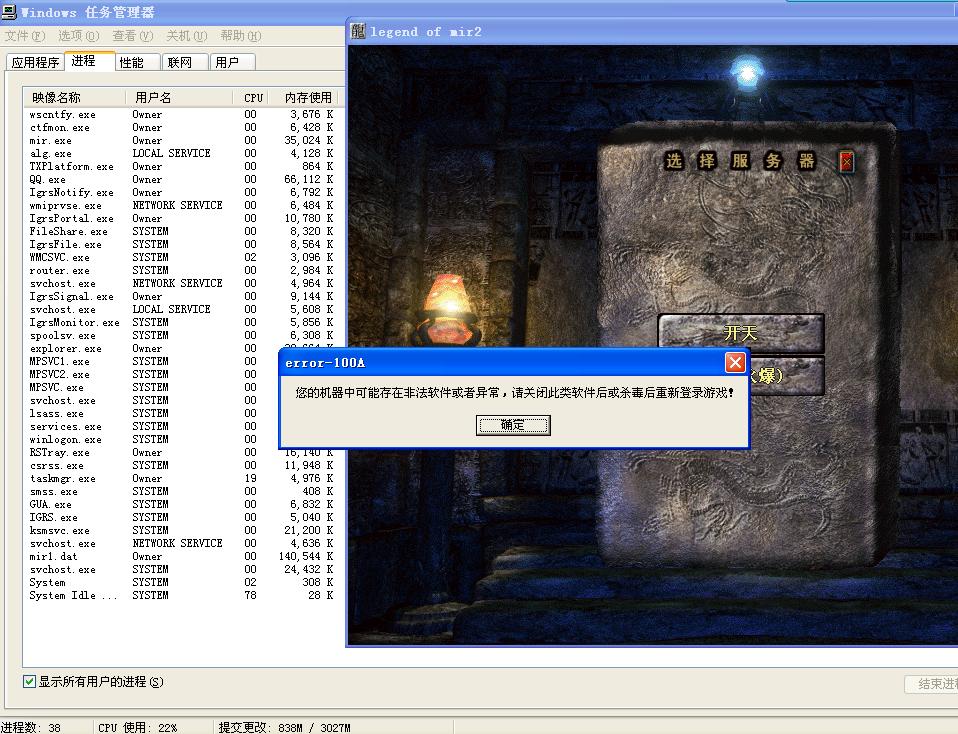Select the ksmsvc.exe process row
The height and width of the screenshot is (734, 958).
[181, 530]
